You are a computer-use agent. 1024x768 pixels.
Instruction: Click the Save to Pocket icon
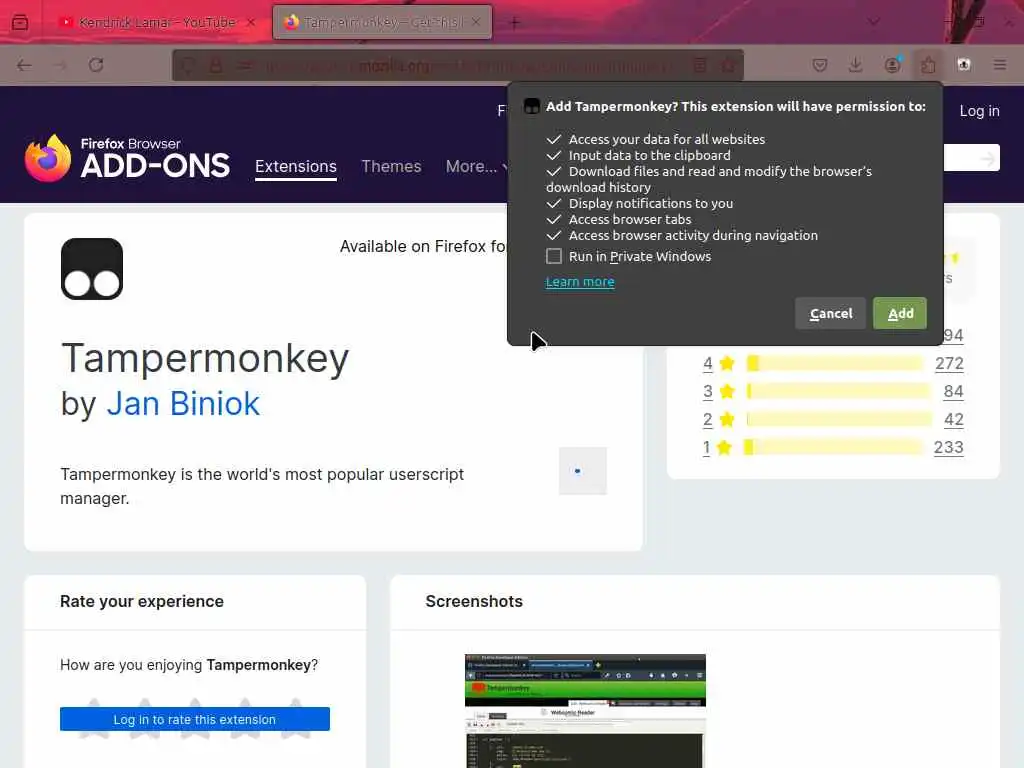820,65
